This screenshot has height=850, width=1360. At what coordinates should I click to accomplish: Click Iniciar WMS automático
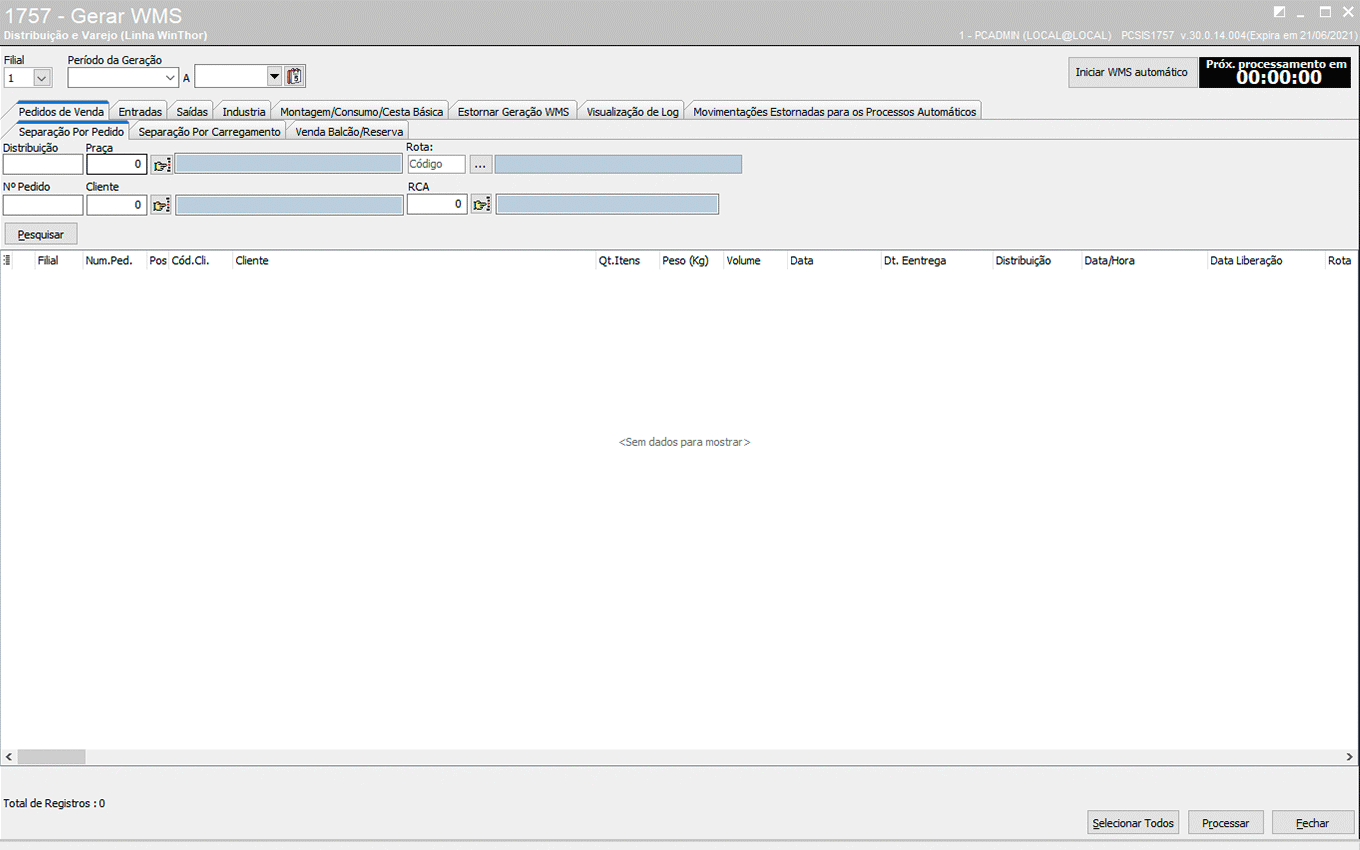(1131, 72)
